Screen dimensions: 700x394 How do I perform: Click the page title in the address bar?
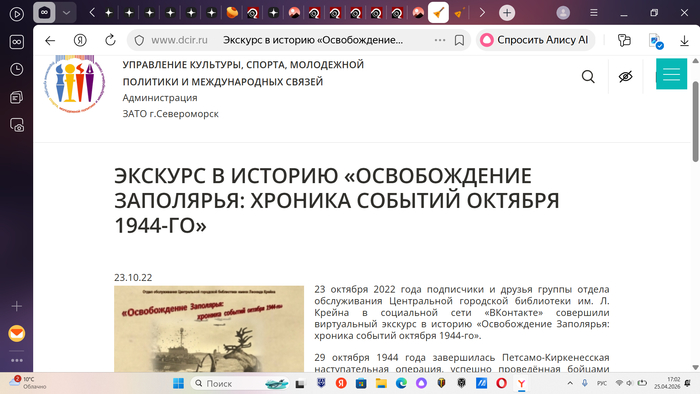[x=313, y=40]
